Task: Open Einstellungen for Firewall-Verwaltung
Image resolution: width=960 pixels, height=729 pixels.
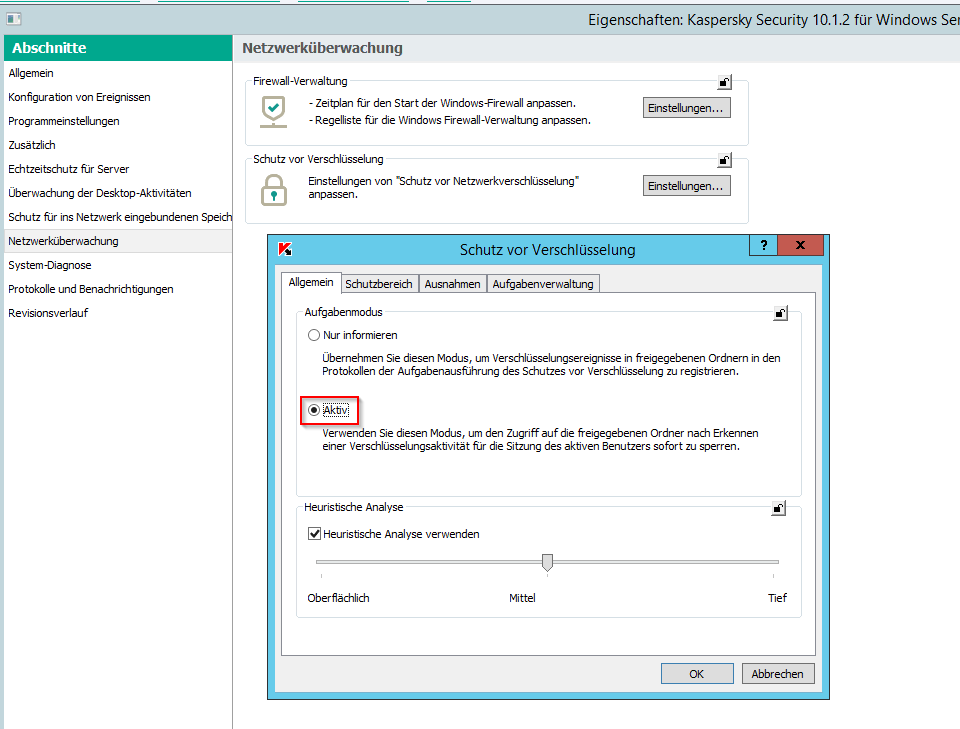Action: coord(686,108)
